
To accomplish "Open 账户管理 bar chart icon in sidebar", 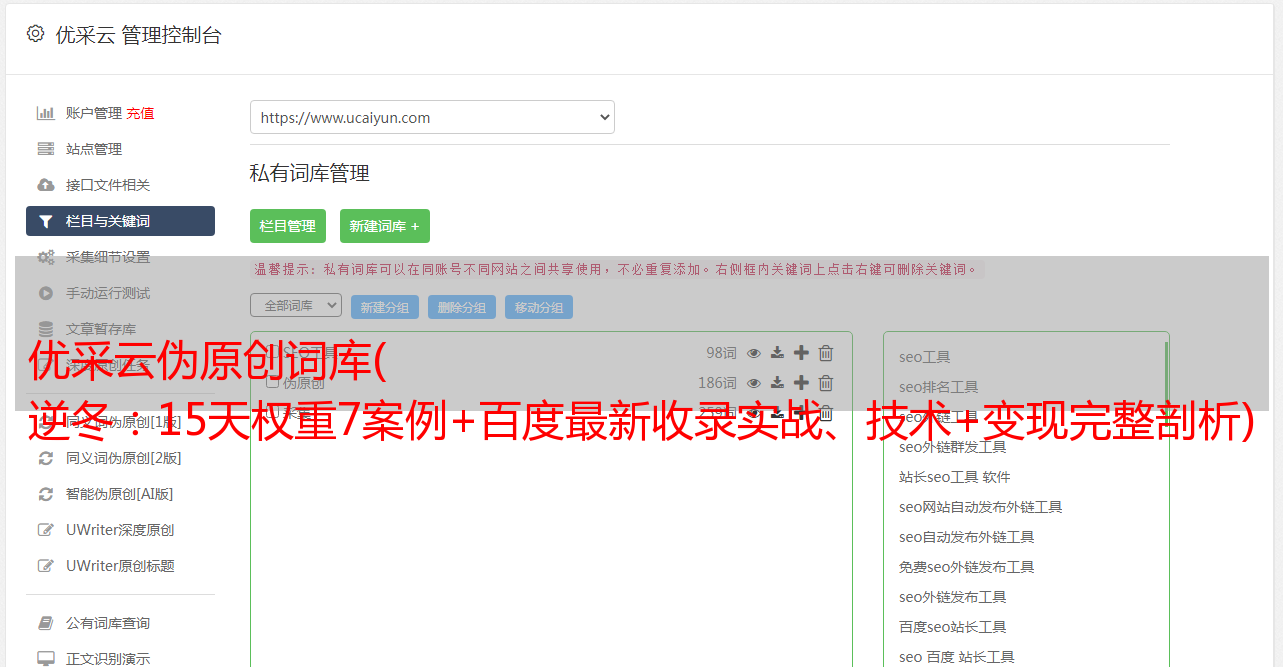I will click(46, 113).
